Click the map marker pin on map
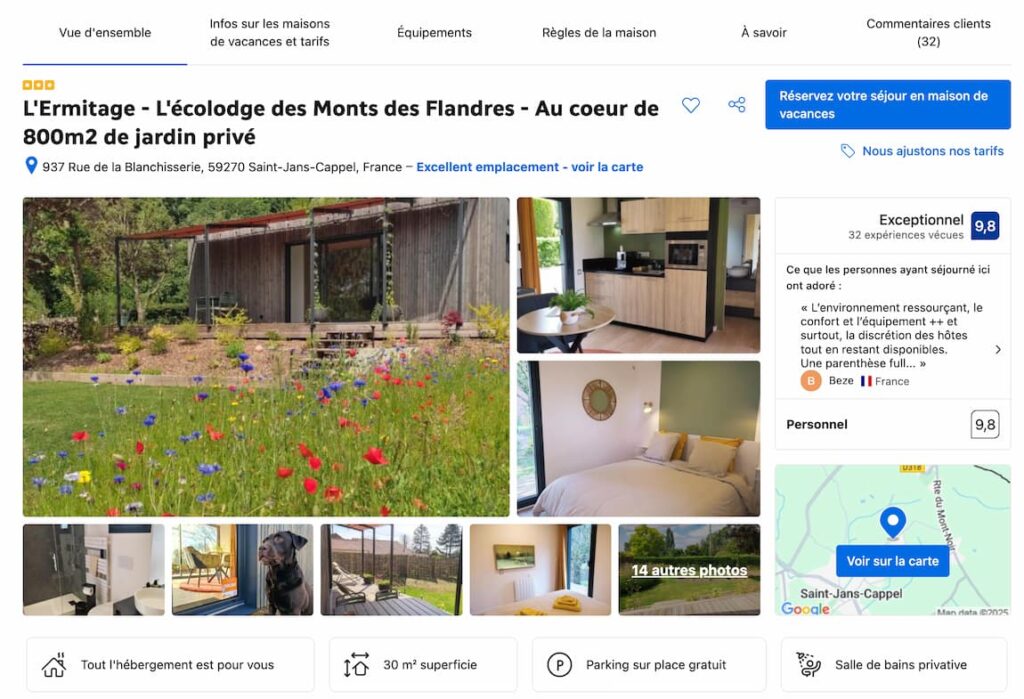 (892, 523)
